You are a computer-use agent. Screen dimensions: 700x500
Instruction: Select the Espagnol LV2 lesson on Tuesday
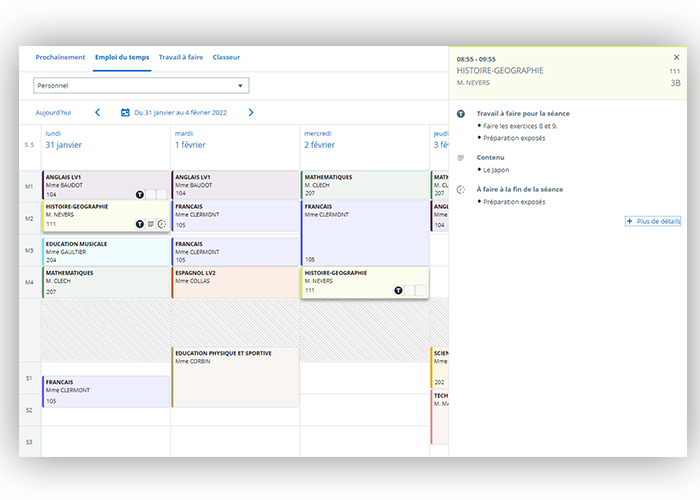point(235,282)
